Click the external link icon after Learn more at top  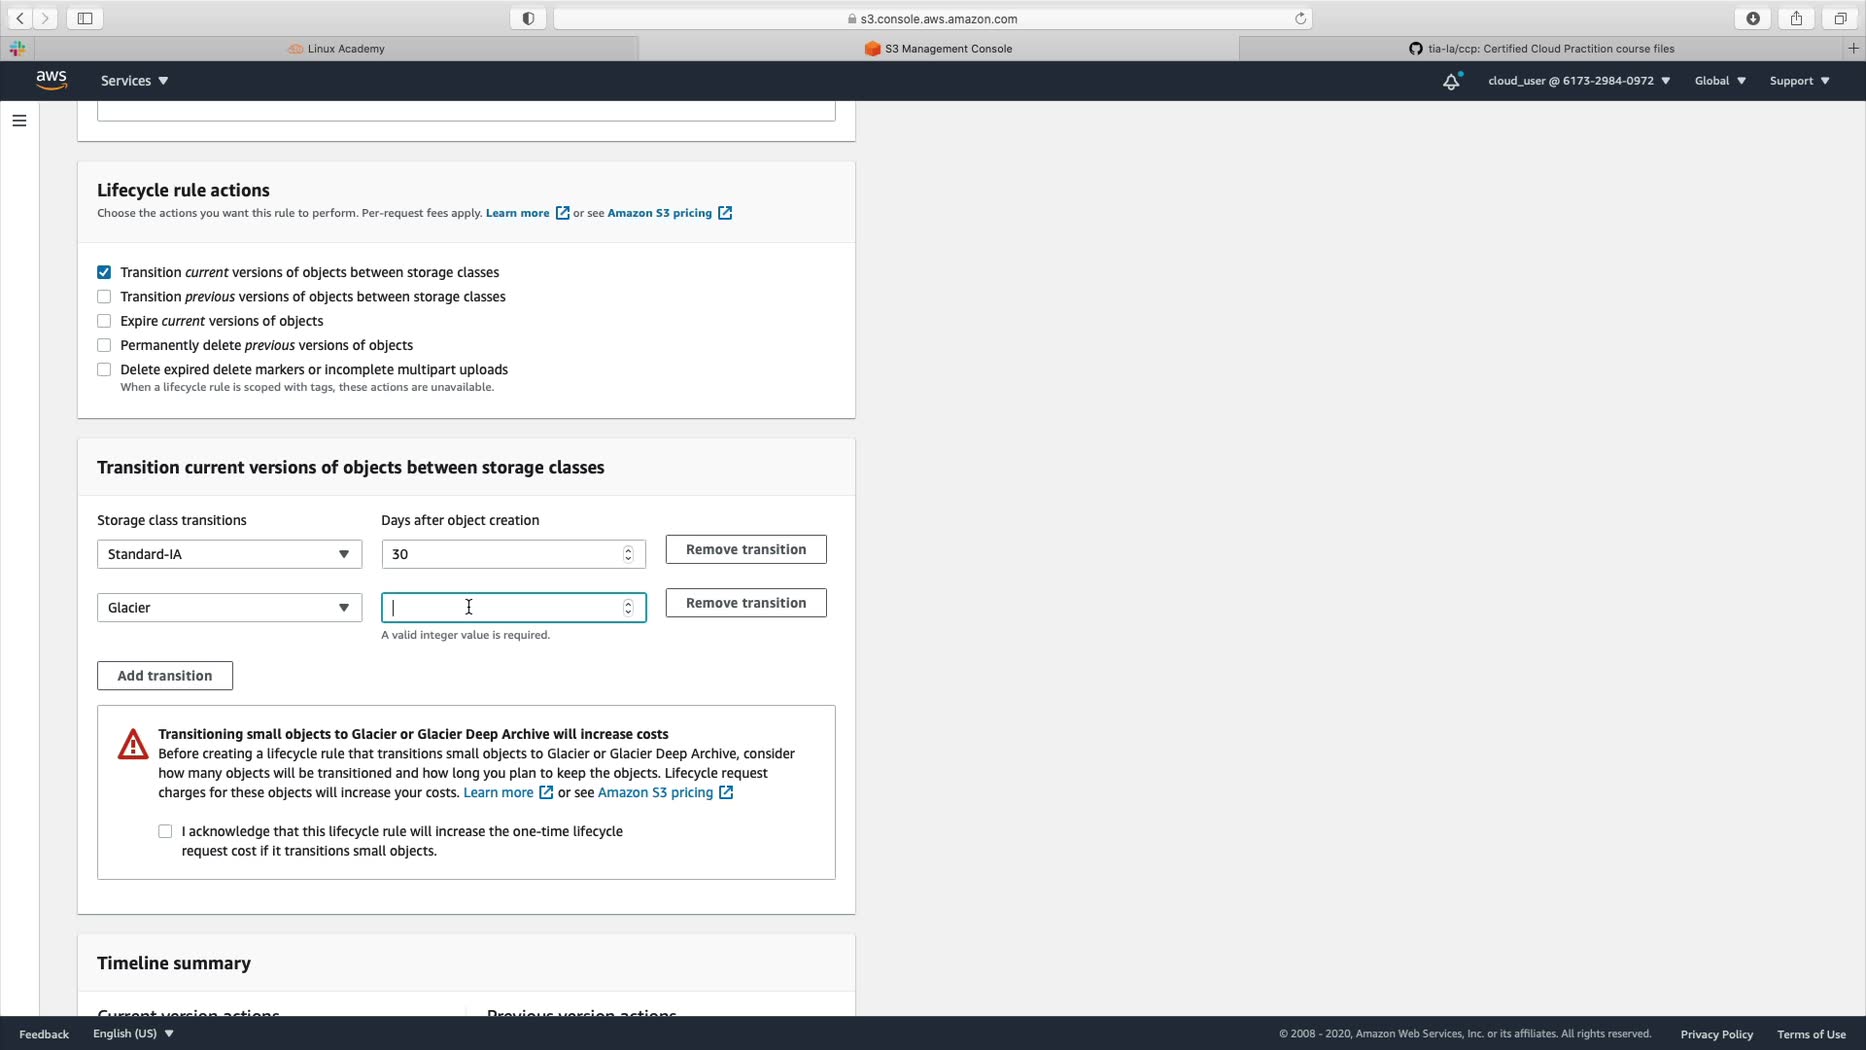(x=563, y=213)
